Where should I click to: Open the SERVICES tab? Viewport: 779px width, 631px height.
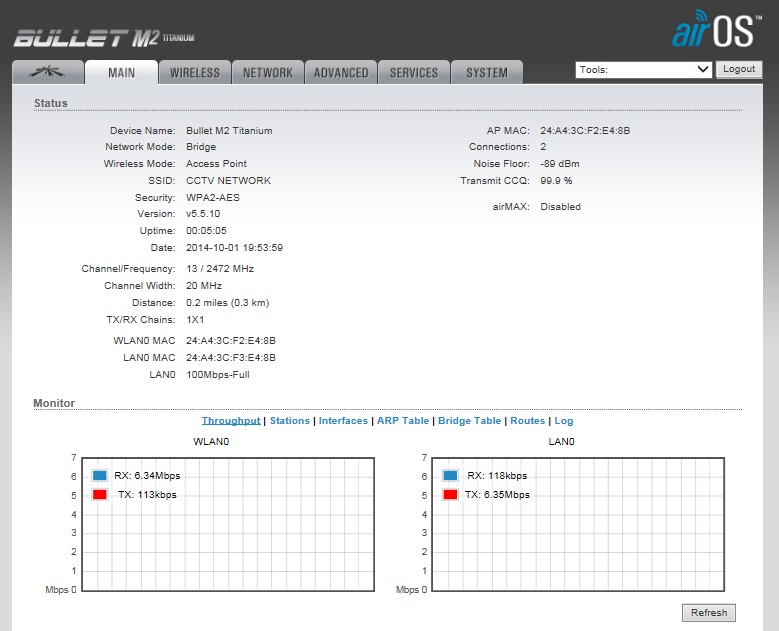point(414,73)
